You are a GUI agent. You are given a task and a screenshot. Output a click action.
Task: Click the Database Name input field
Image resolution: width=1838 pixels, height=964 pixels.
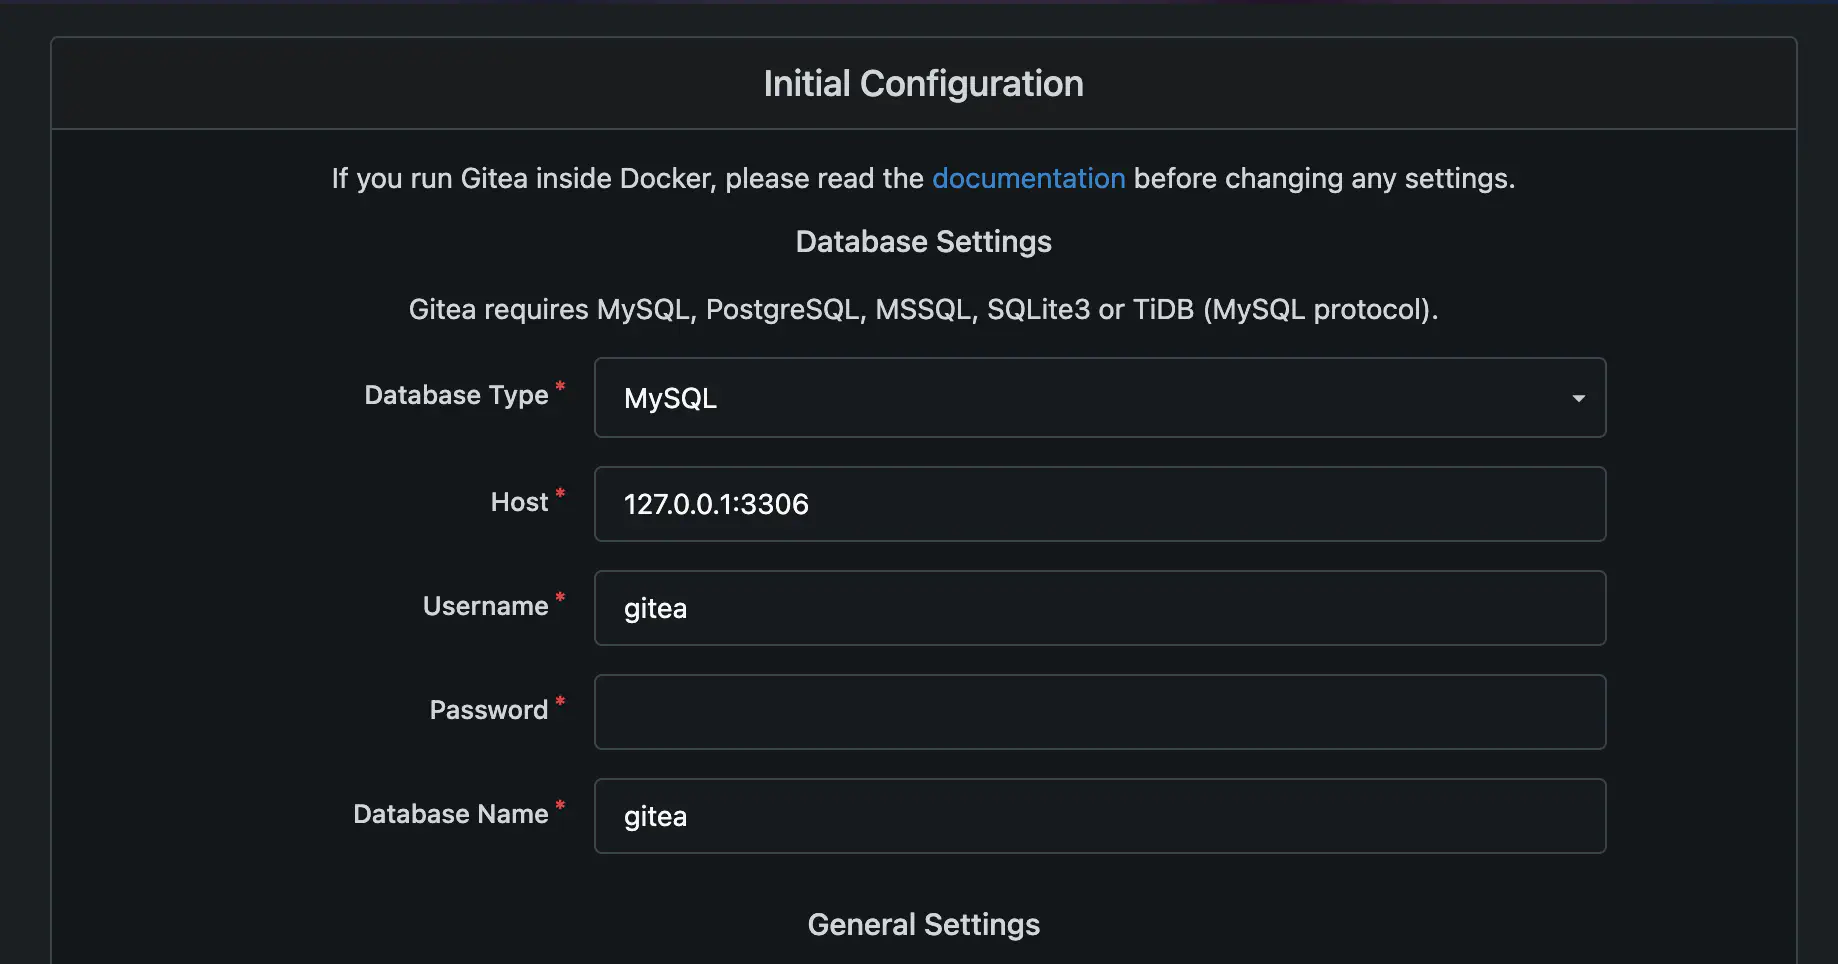(1098, 816)
